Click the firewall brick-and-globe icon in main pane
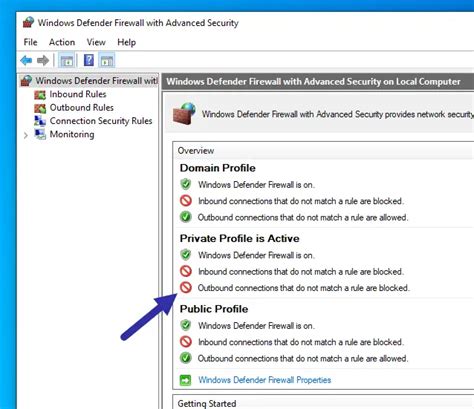 (x=184, y=113)
